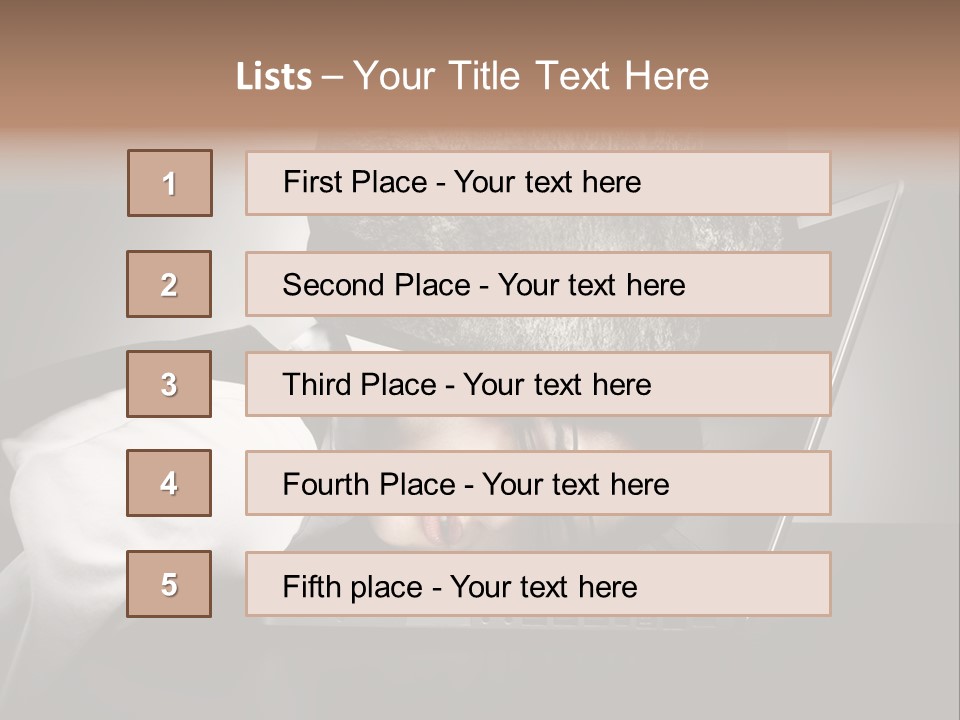The height and width of the screenshot is (720, 960).
Task: Click the word 'Fifth' in the last bar
Action: [x=311, y=586]
